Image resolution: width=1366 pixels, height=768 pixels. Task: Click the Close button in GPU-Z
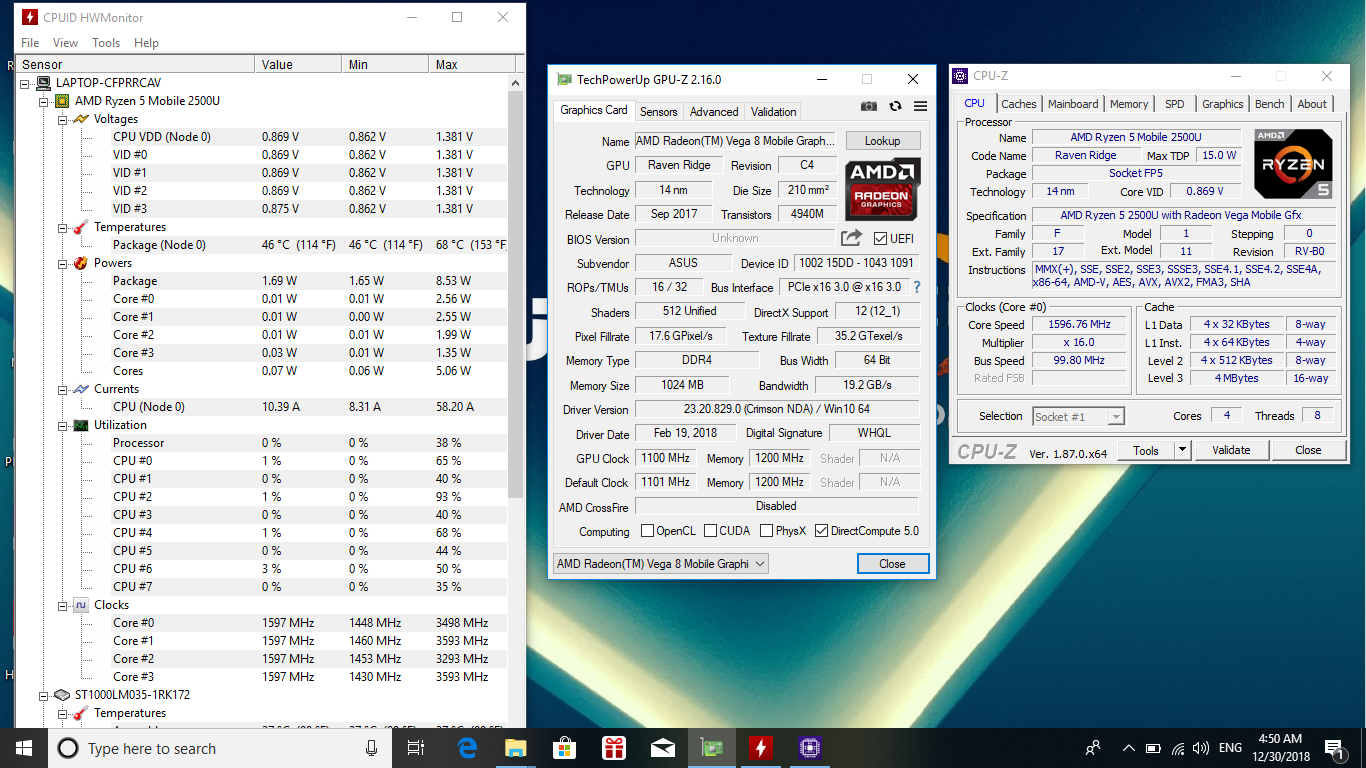coord(892,564)
